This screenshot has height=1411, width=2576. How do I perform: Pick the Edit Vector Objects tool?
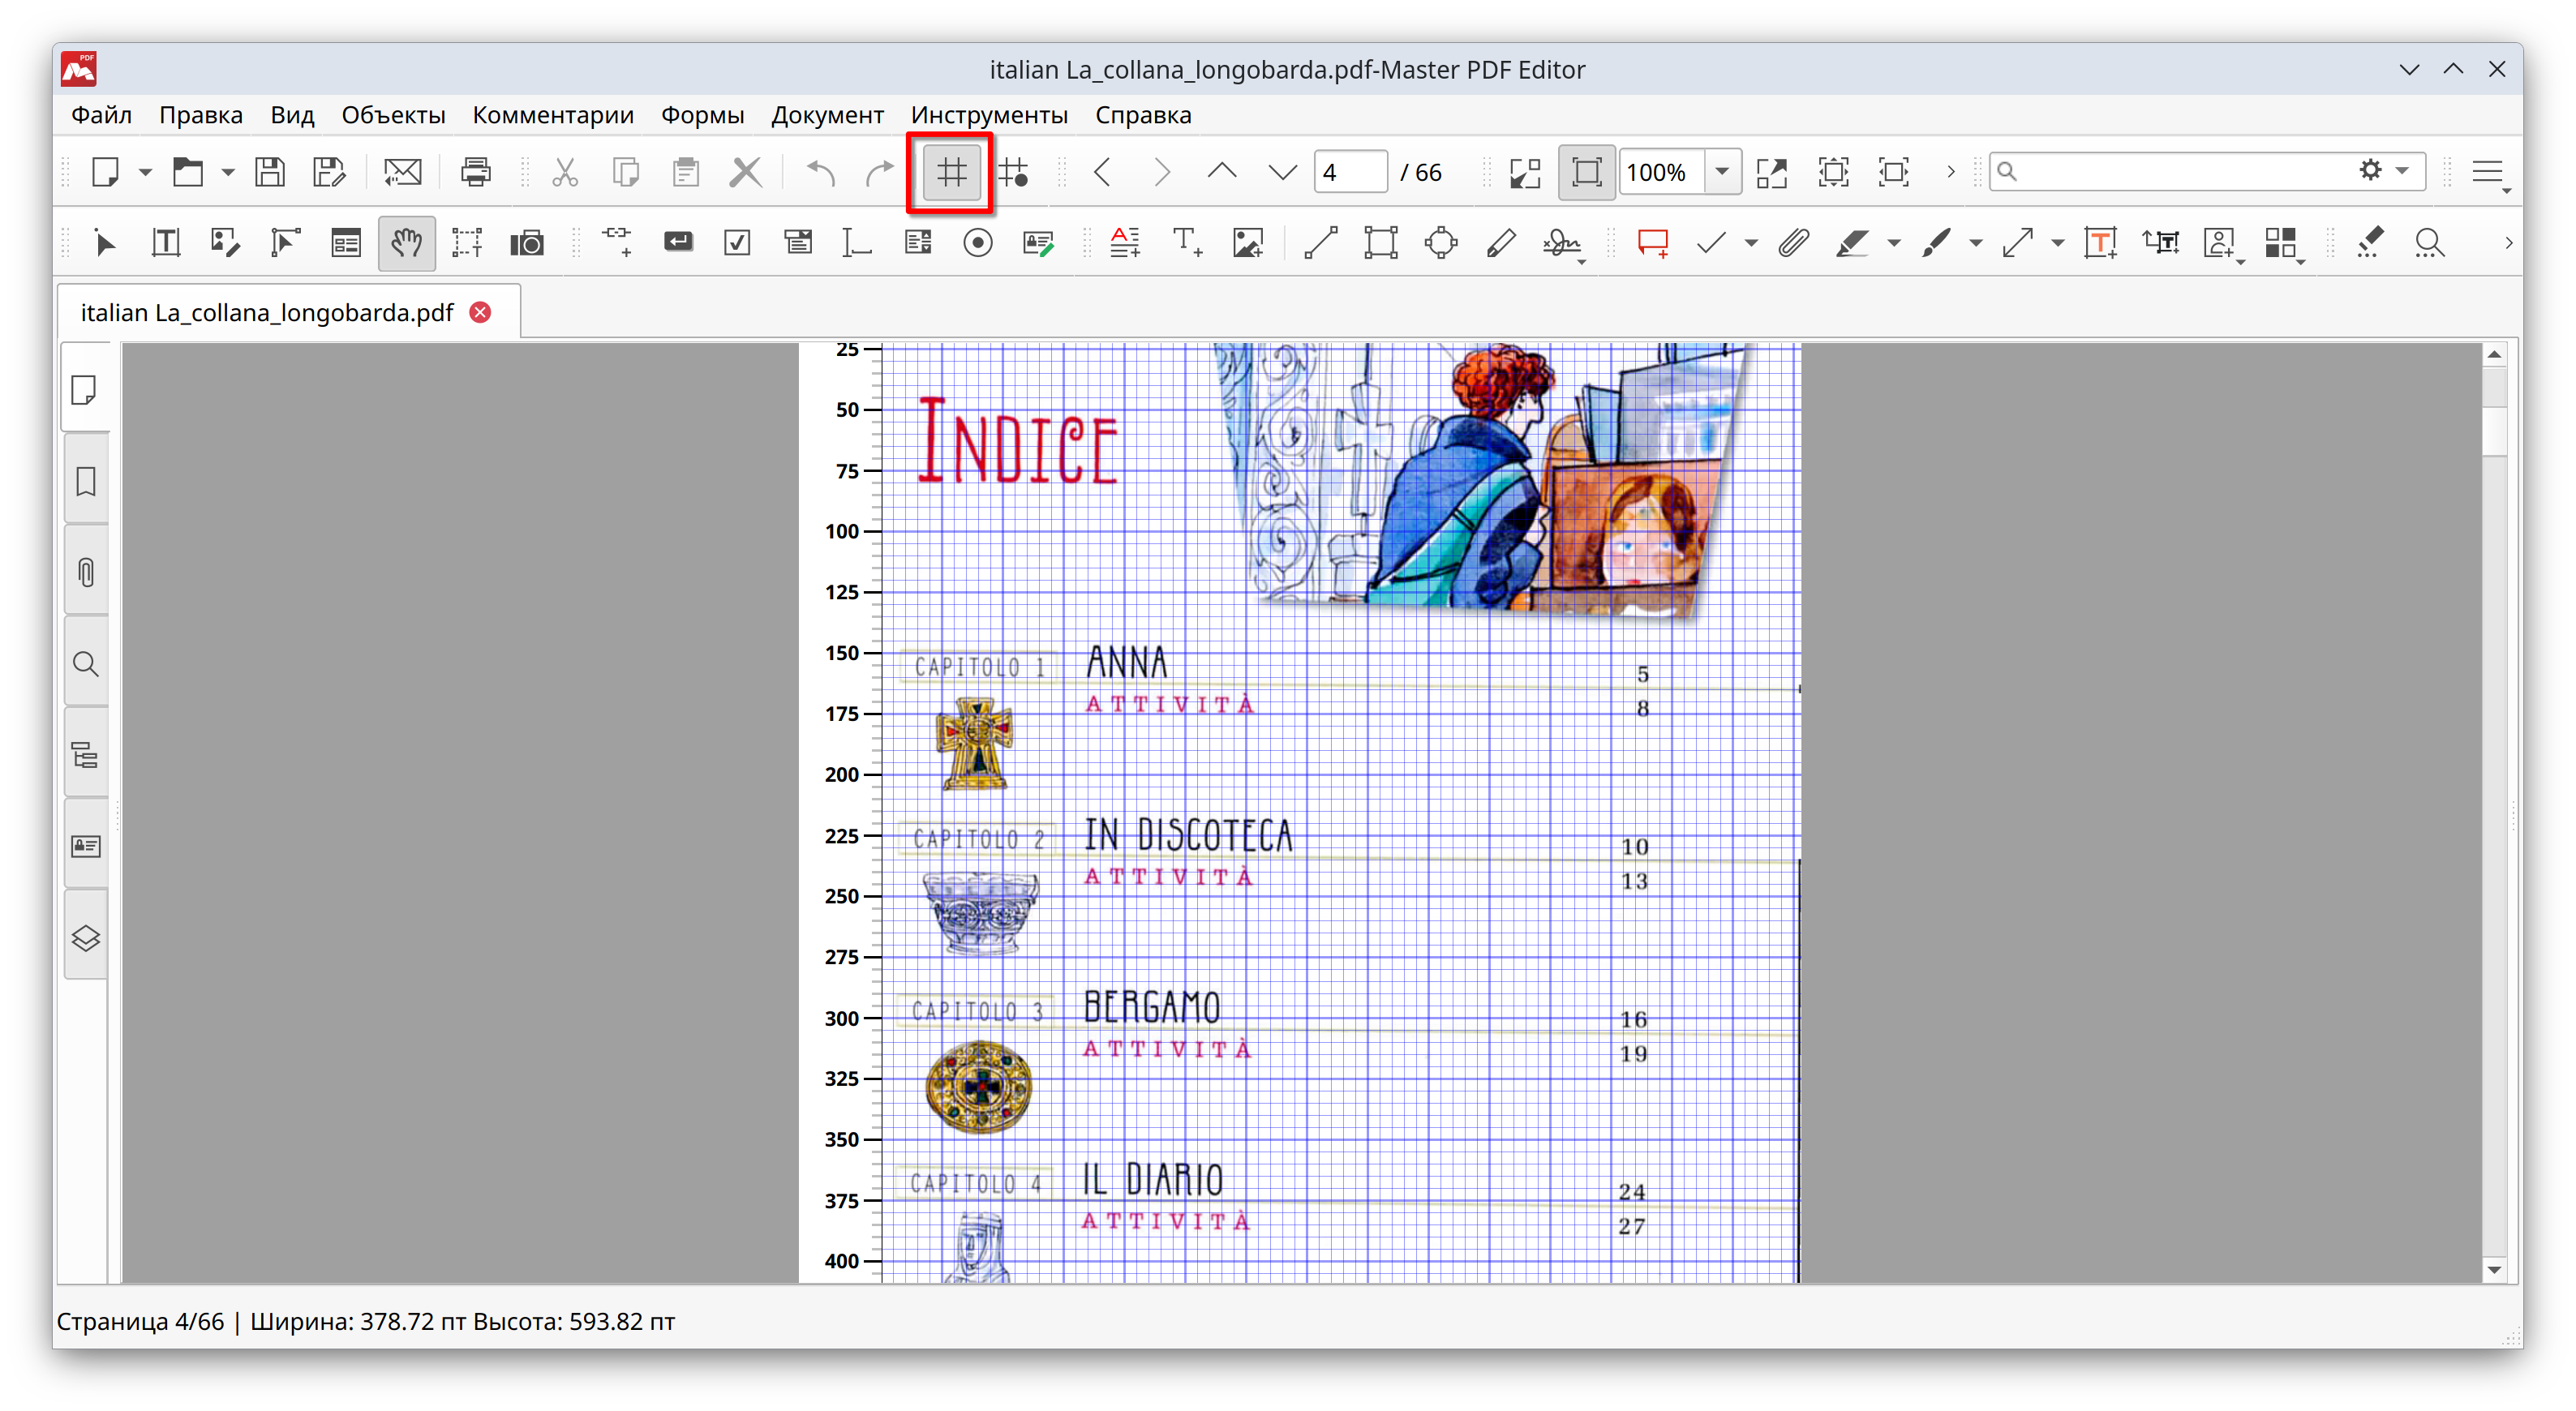[x=285, y=243]
